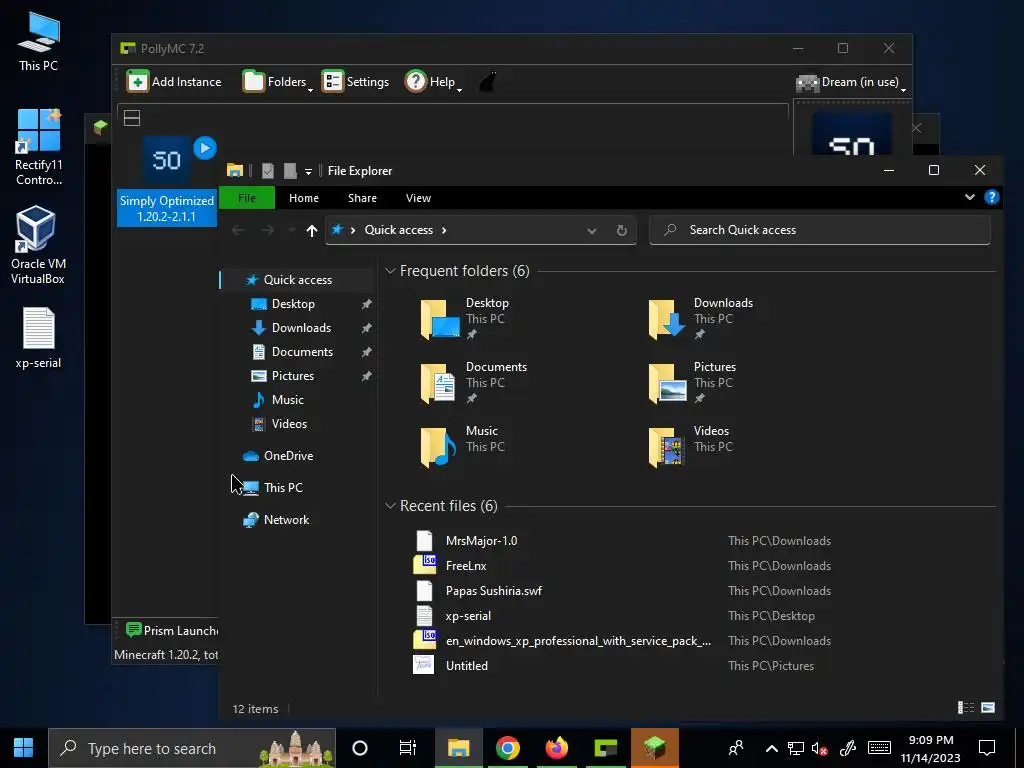Select Documents frequent folder icon
The width and height of the screenshot is (1024, 768).
pyautogui.click(x=438, y=383)
